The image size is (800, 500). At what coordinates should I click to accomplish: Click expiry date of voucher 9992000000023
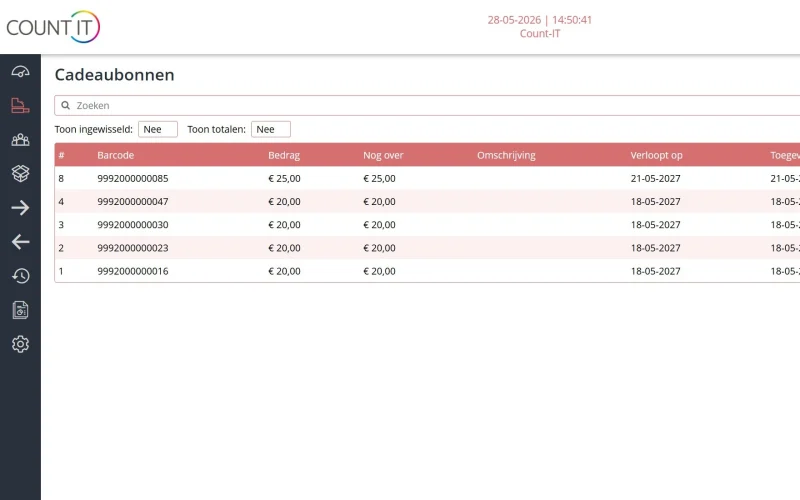tap(656, 248)
